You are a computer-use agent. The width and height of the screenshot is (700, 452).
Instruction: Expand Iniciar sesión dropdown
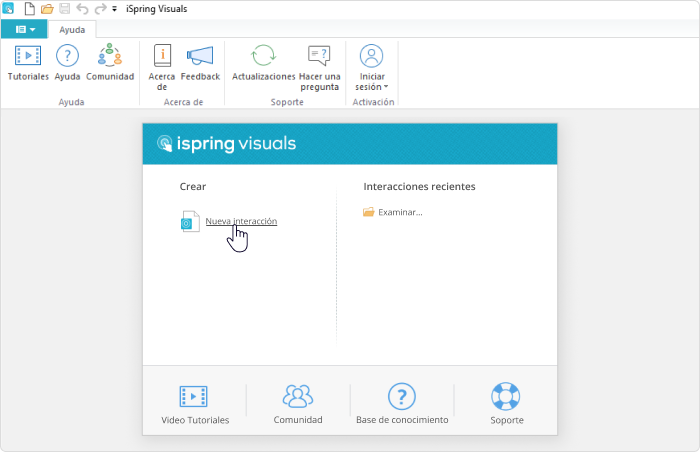pos(371,67)
